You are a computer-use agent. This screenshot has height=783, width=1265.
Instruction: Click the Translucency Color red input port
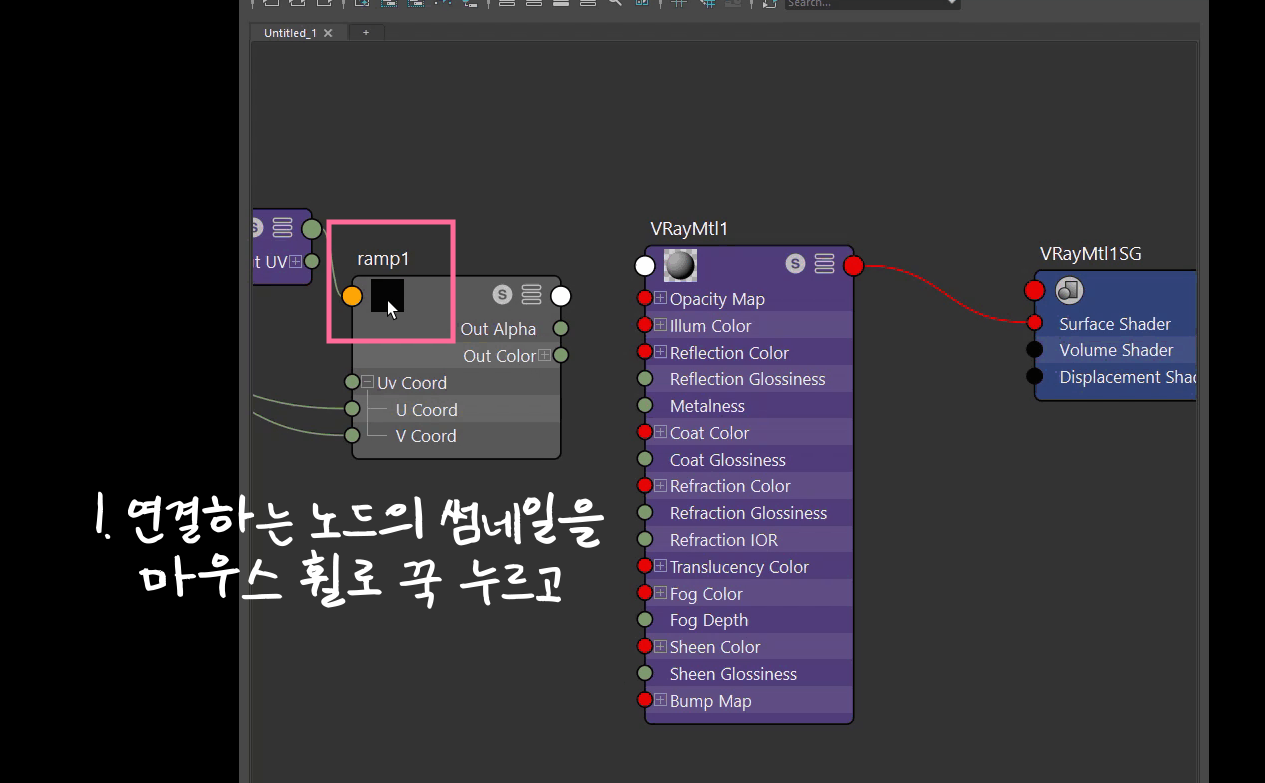coord(645,566)
